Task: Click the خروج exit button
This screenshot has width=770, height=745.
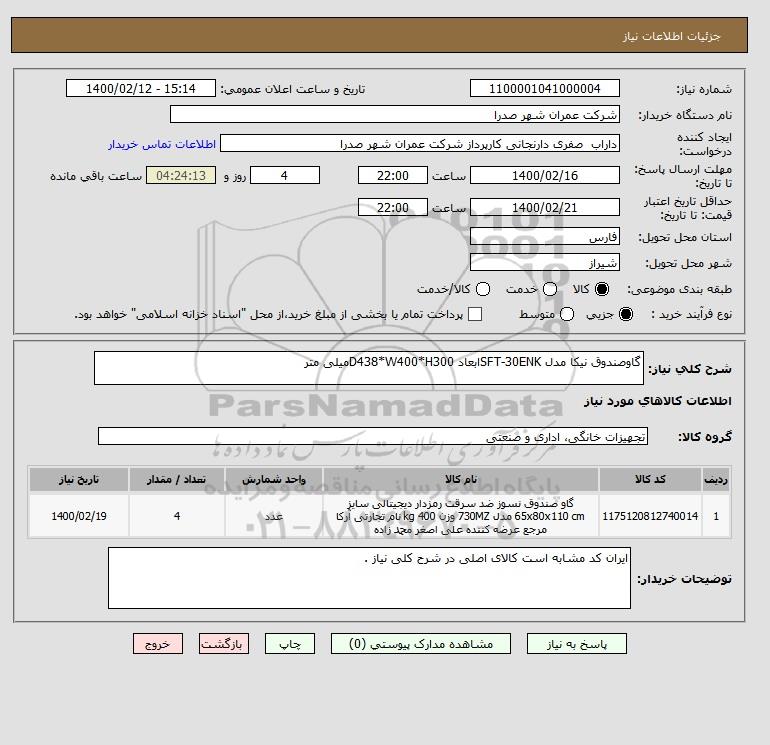Action: (158, 644)
